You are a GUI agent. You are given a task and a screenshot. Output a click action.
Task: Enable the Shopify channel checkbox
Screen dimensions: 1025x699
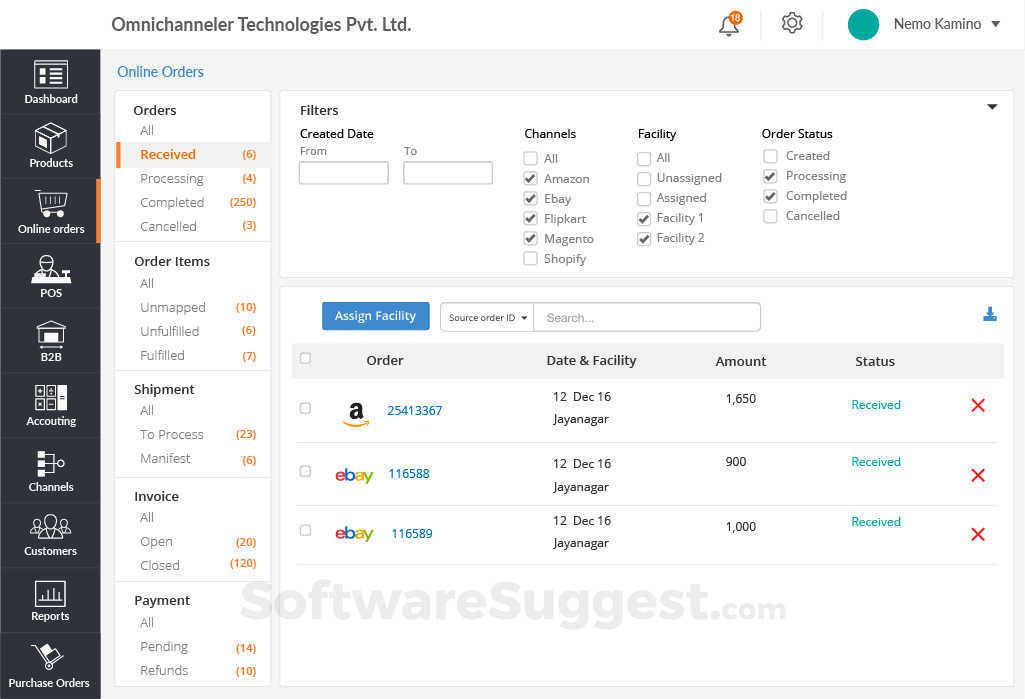coord(530,258)
